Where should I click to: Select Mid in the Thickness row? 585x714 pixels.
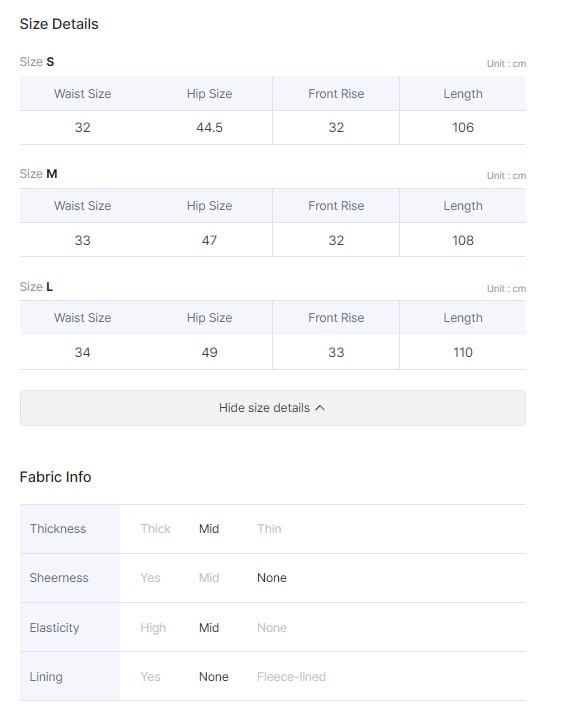(209, 529)
